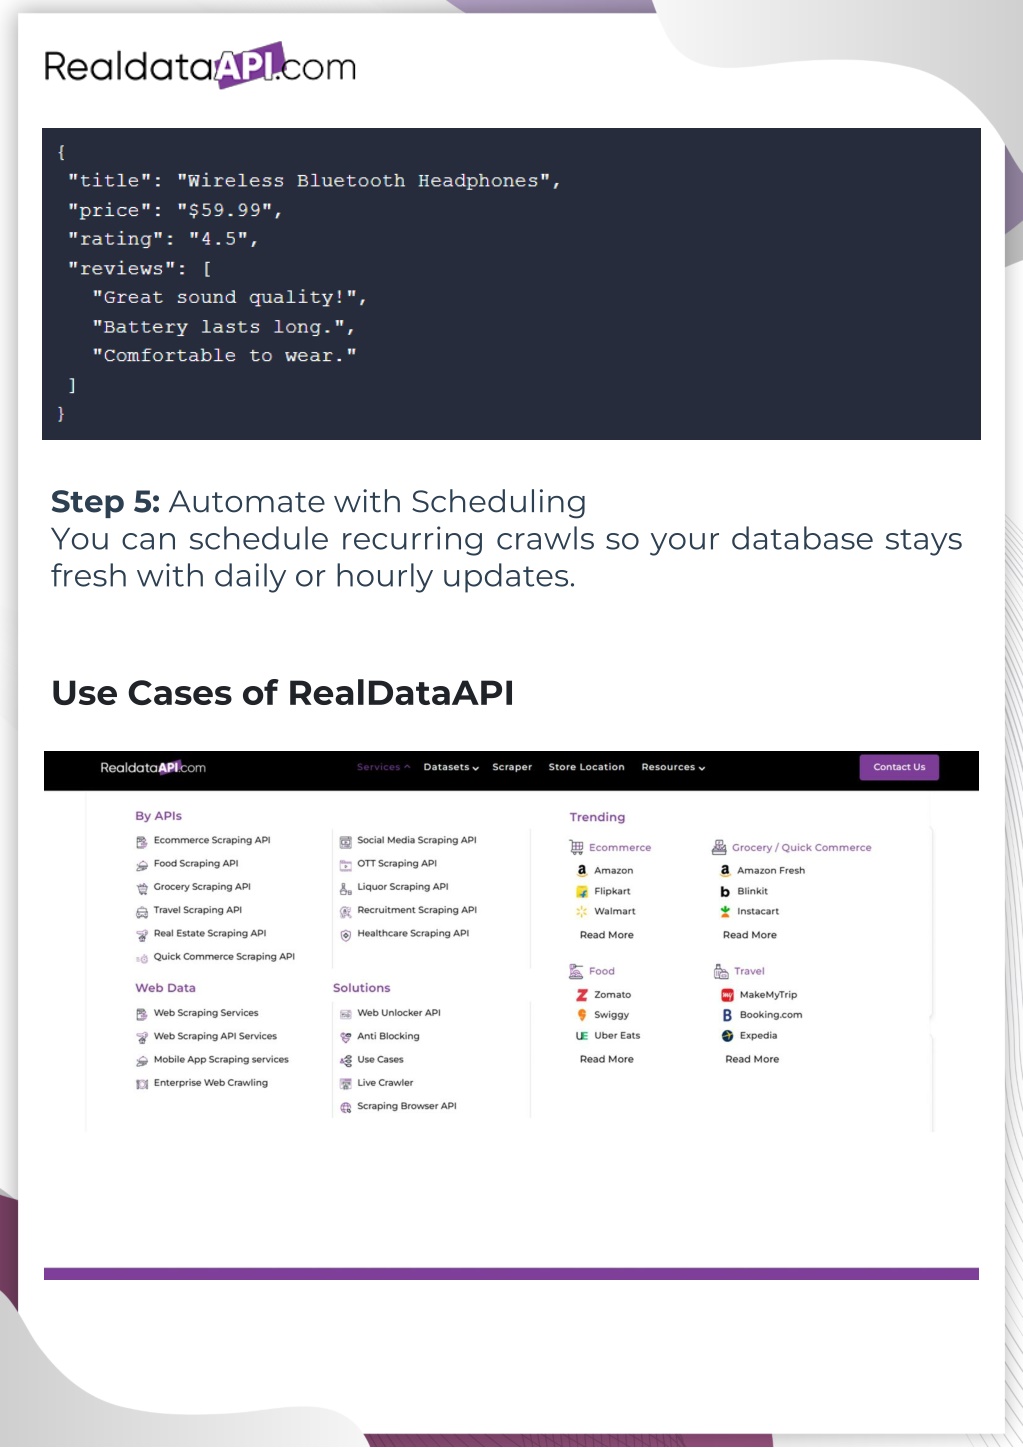
Task: Click the Flipkart icon in Trending
Action: pos(582,891)
